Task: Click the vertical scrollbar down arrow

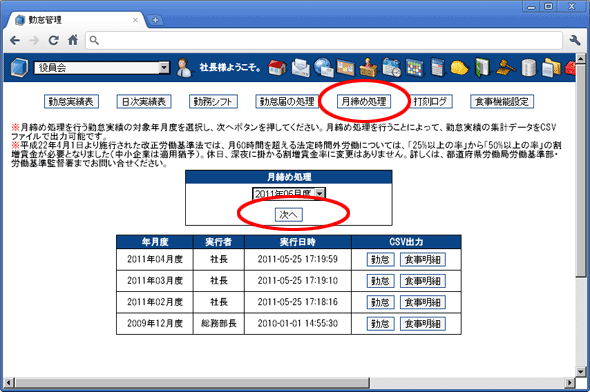Action: click(581, 371)
